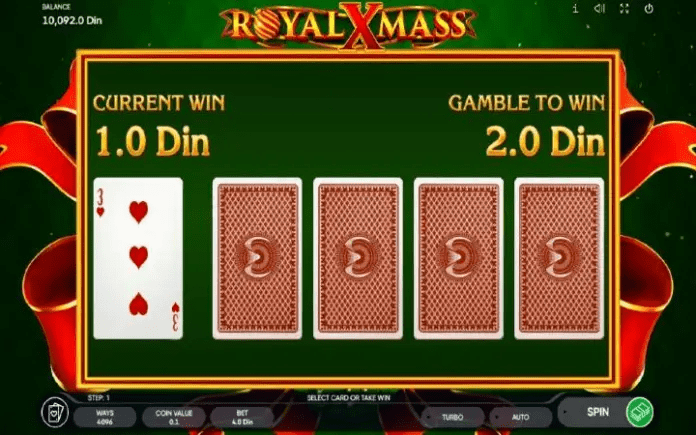Viewport: 696px width, 435px height.
Task: Click the green take win icon
Action: point(639,412)
